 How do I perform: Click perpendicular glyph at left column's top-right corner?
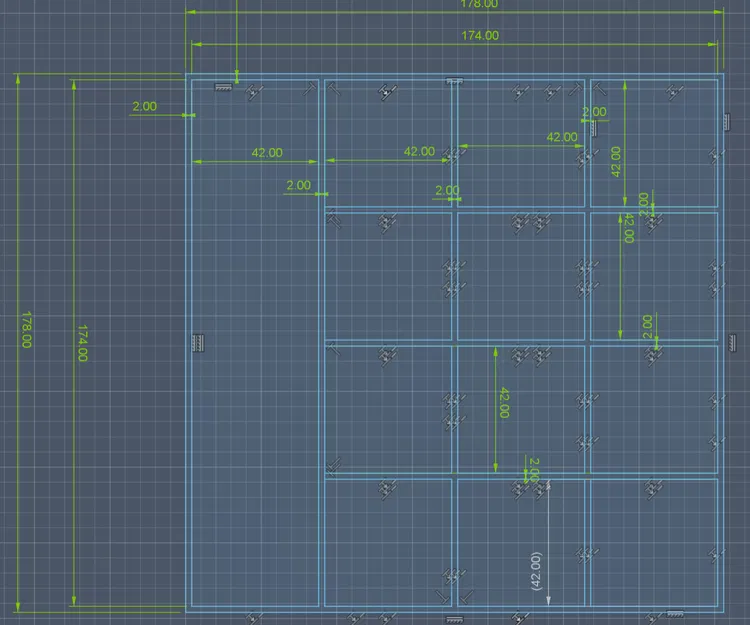coord(310,88)
